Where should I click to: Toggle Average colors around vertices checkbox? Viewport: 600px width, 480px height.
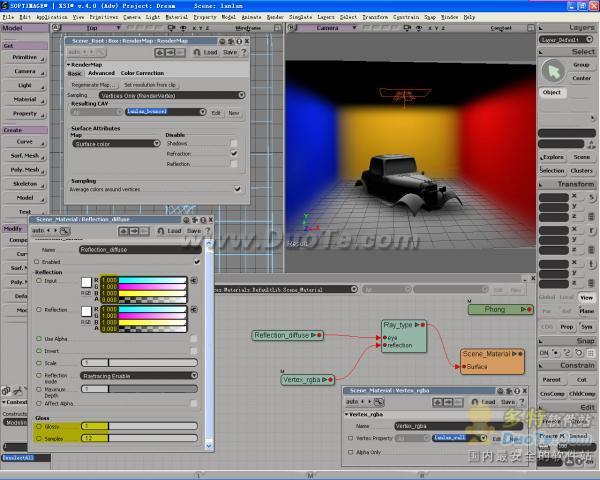[x=237, y=188]
